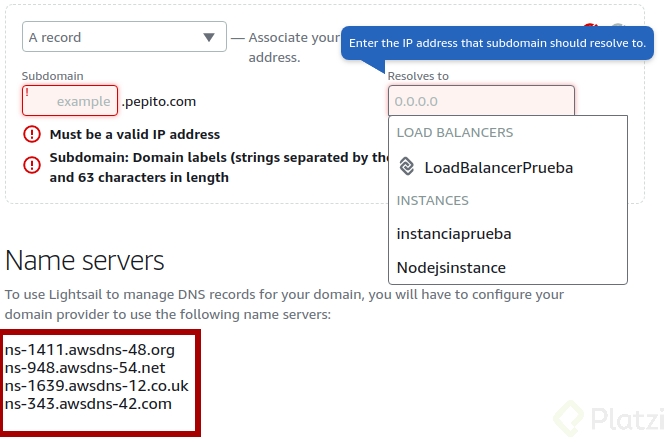Image resolution: width=671 pixels, height=442 pixels.
Task: Click the LOAD BALANCERS section label
Action: [455, 133]
